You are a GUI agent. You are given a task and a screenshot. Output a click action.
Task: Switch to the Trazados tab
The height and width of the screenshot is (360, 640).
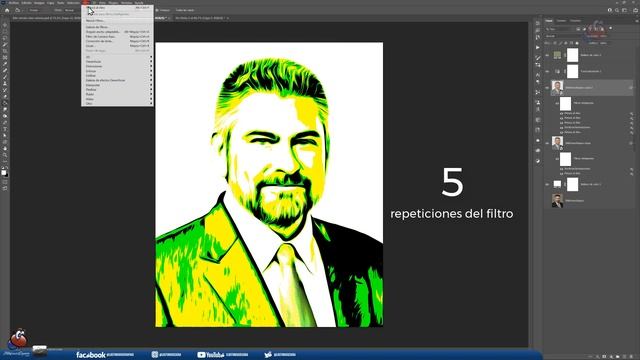(x=576, y=21)
